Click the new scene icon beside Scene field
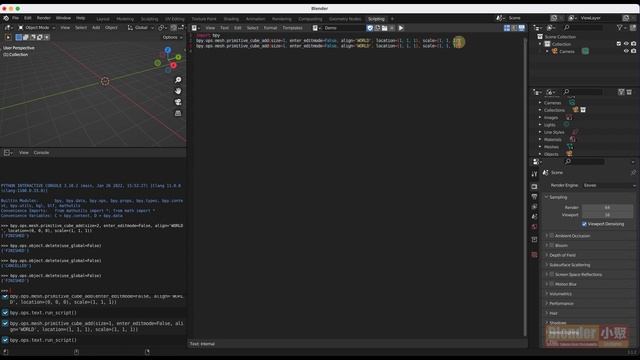 554,18
